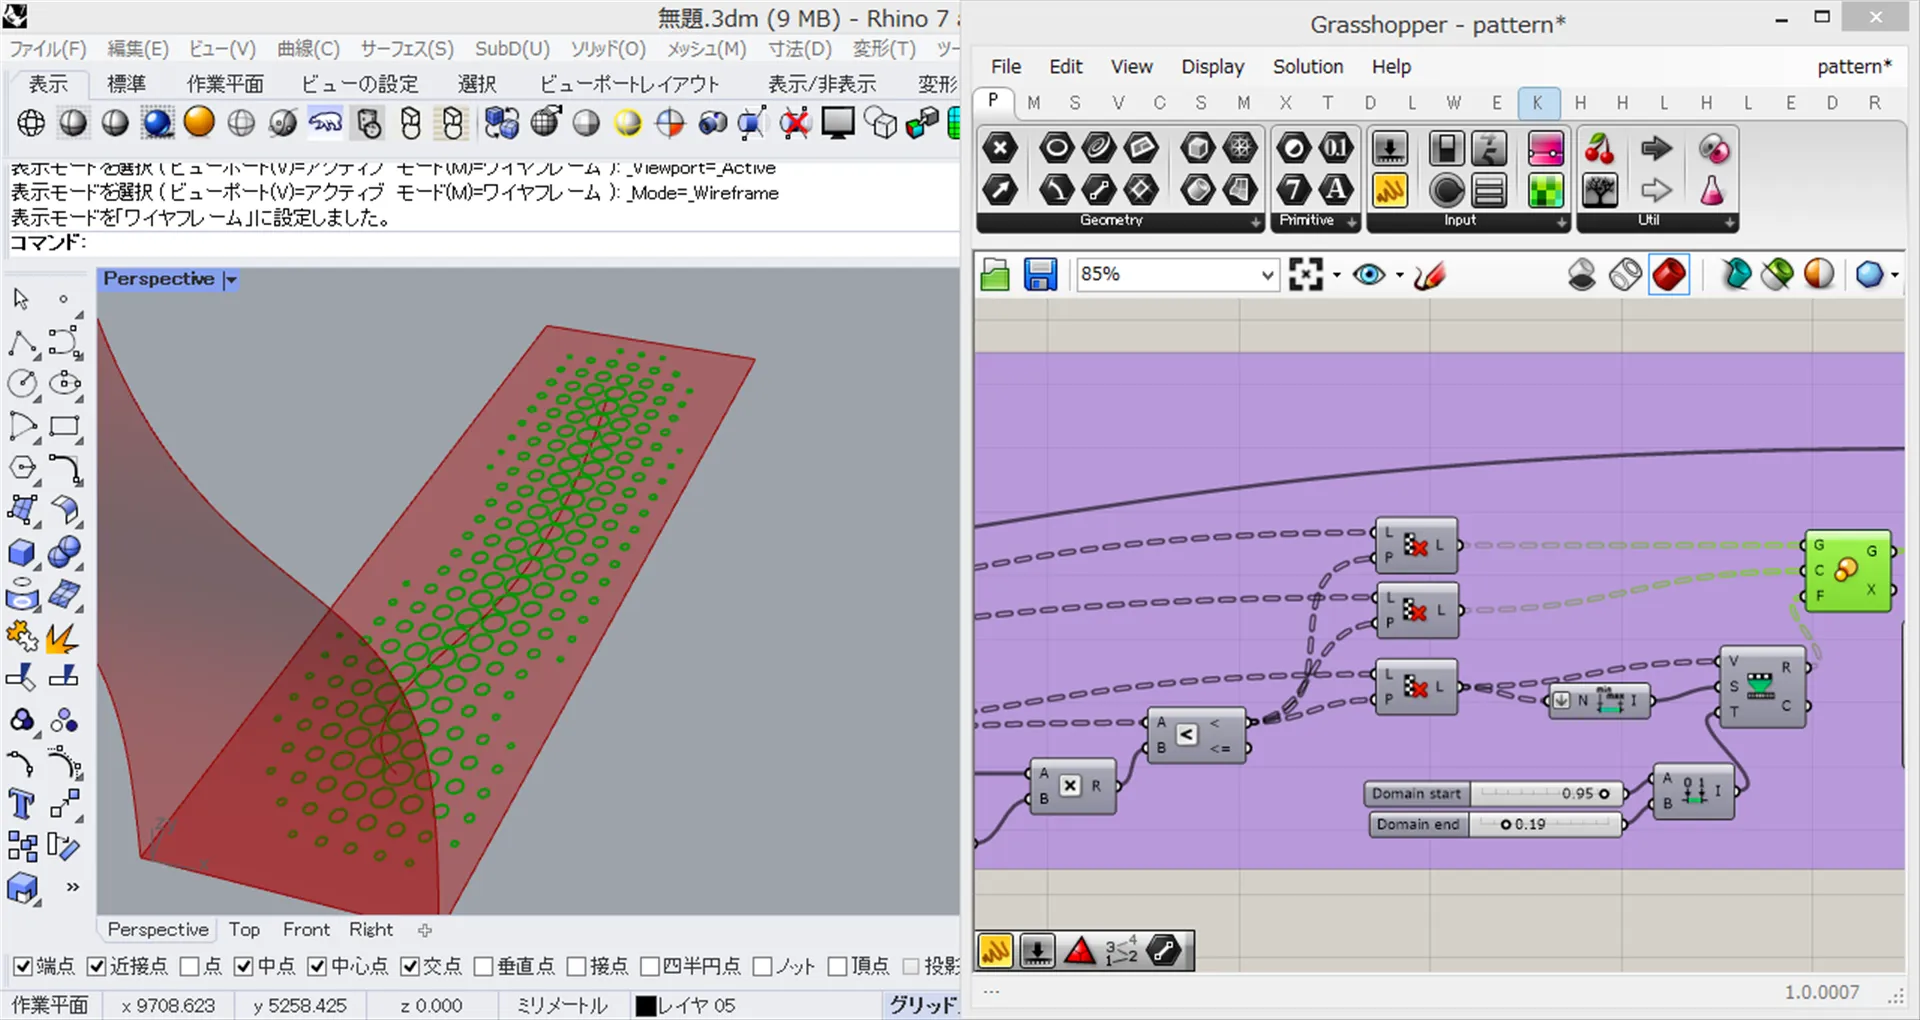Click the Vector parameter icon in Geometry panel
The width and height of the screenshot is (1920, 1020).
point(1000,189)
